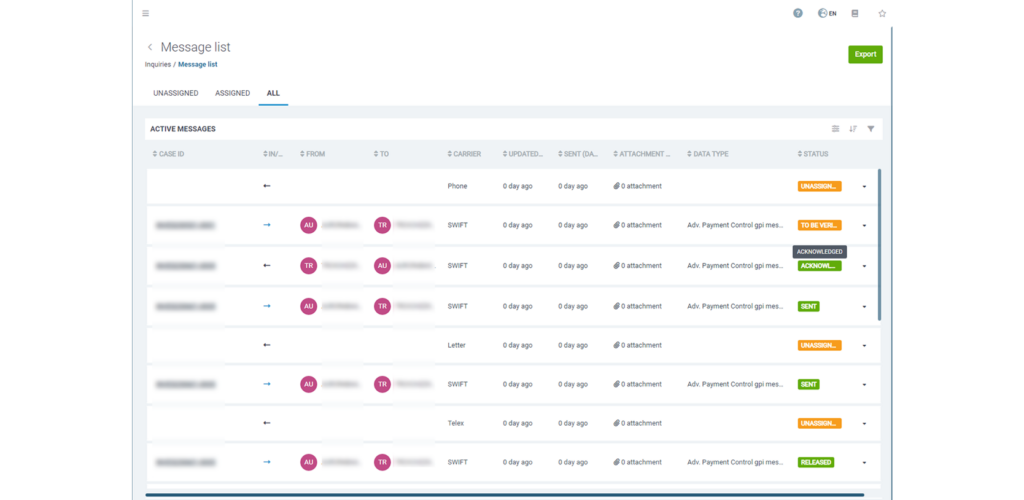The image size is (1024, 500).
Task: Open the EN language selector
Action: (827, 13)
